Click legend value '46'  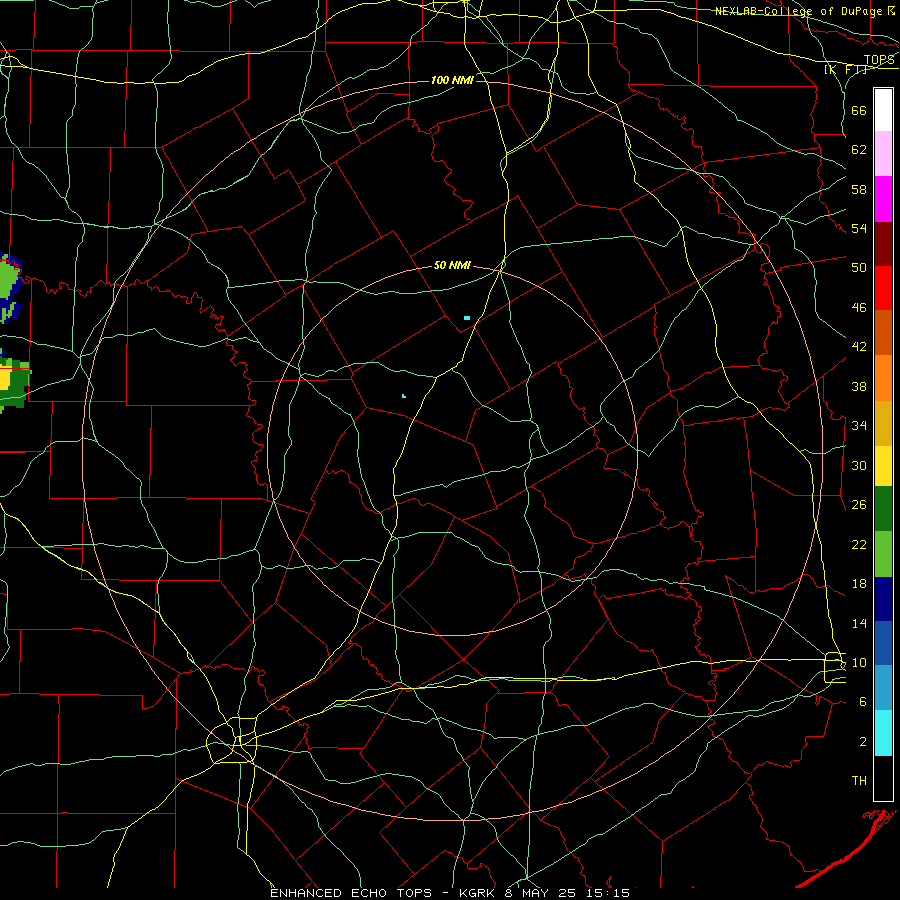pos(859,308)
